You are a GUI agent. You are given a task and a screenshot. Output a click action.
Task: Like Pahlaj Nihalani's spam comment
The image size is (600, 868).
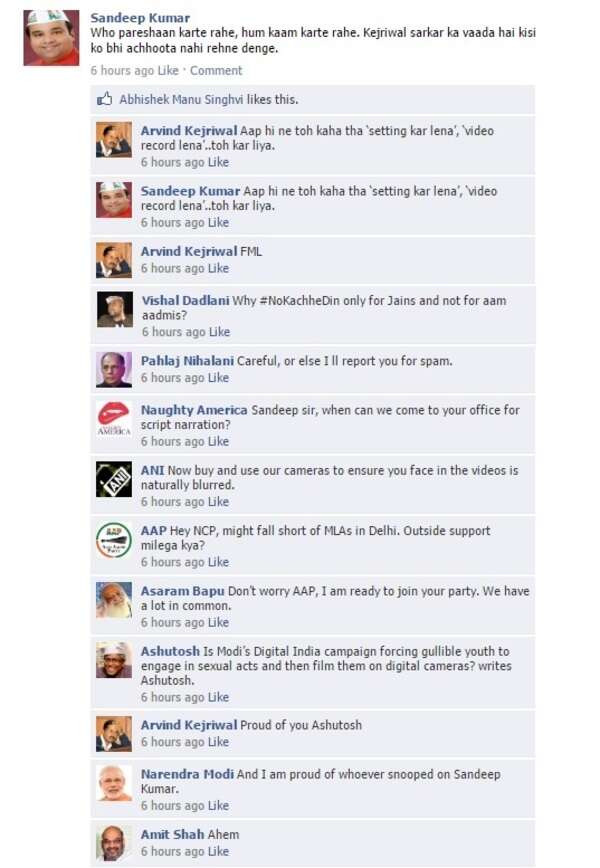point(218,378)
